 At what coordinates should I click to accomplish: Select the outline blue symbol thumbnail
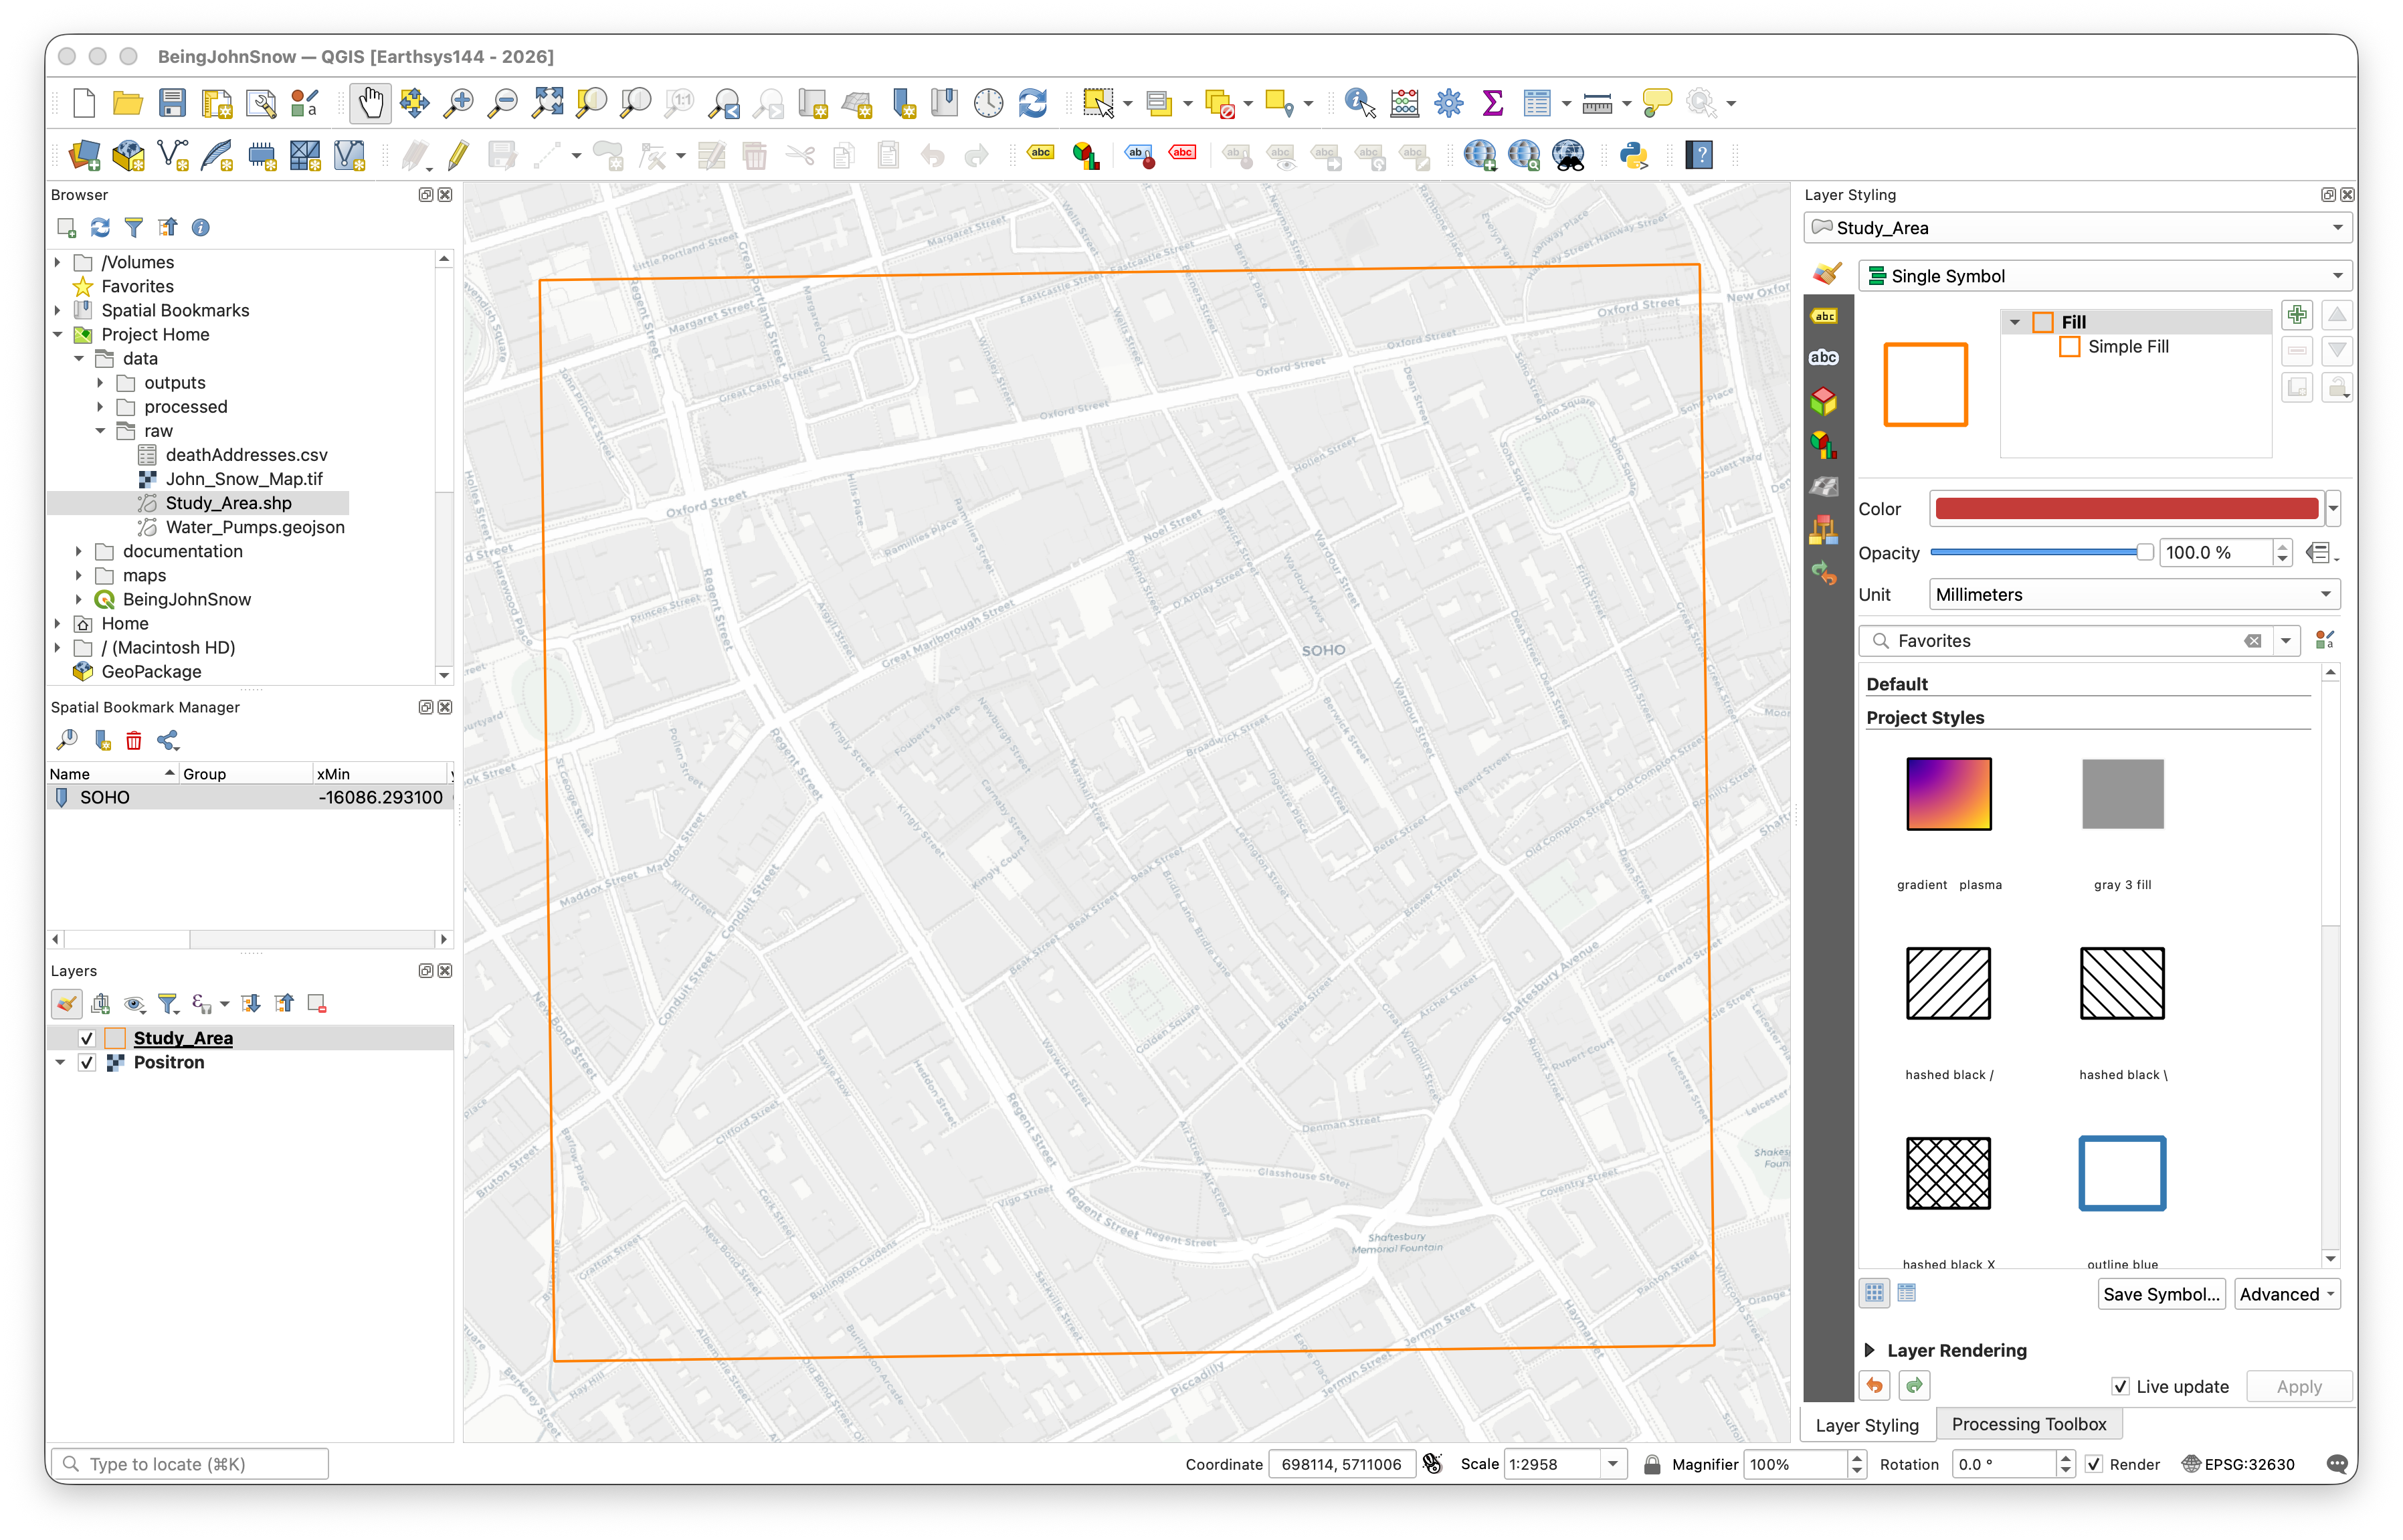pyautogui.click(x=2122, y=1173)
